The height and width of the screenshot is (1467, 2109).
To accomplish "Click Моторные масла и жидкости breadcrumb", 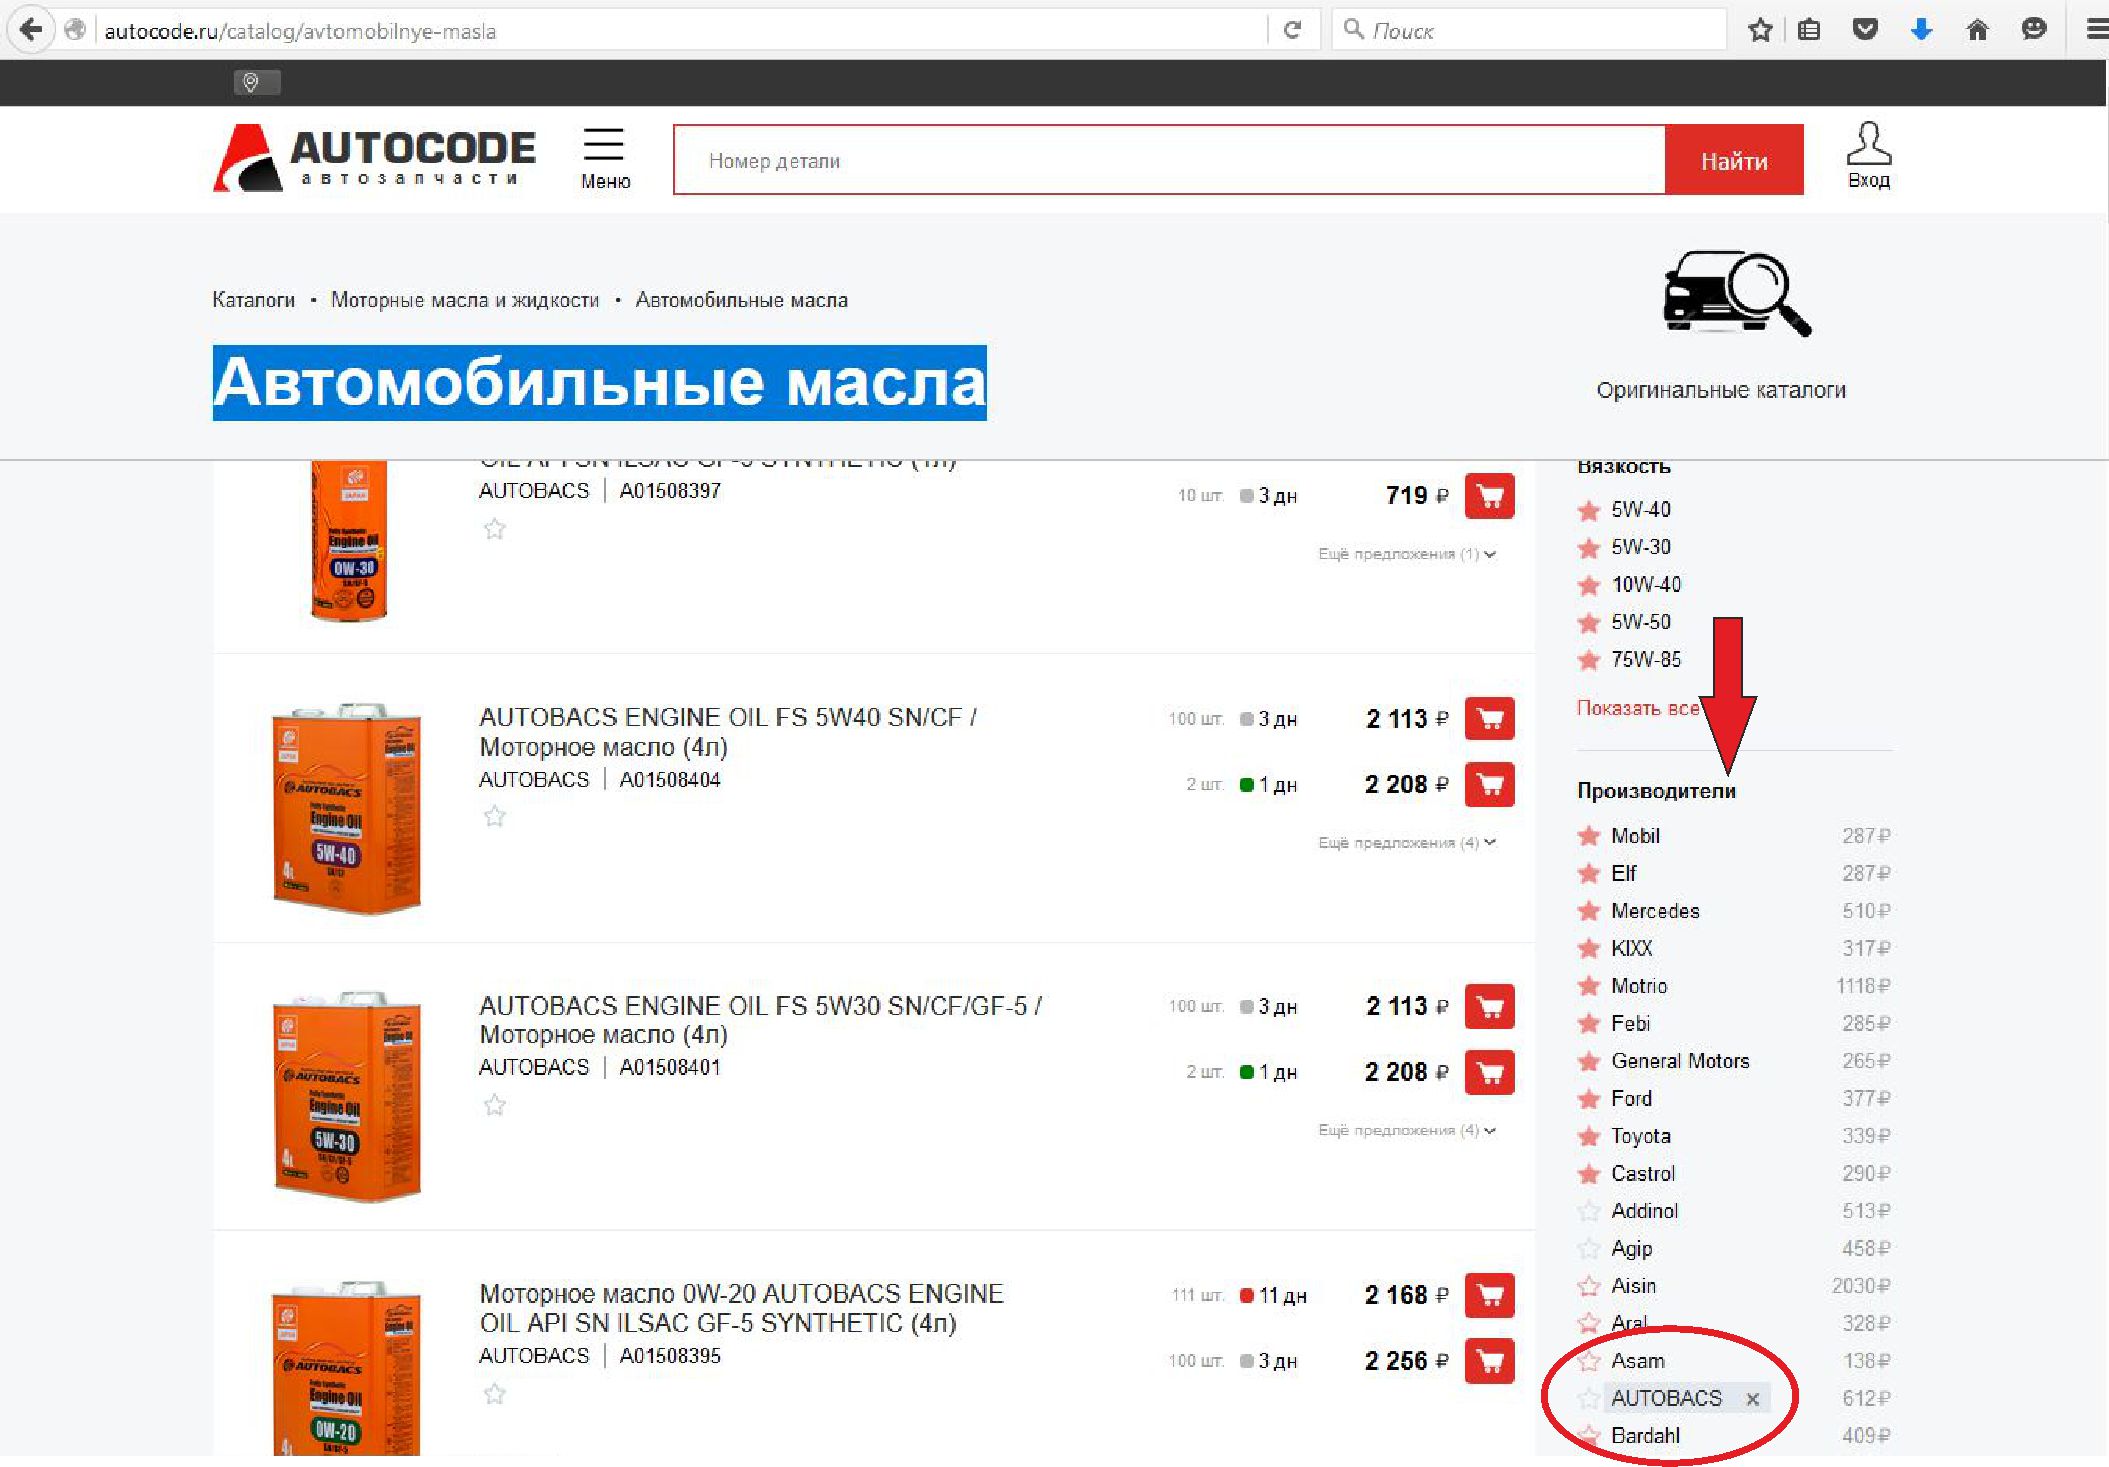I will [465, 300].
